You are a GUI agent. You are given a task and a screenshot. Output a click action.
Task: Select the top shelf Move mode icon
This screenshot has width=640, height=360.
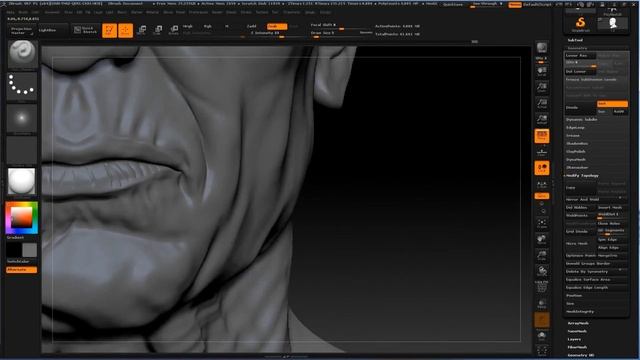142,30
